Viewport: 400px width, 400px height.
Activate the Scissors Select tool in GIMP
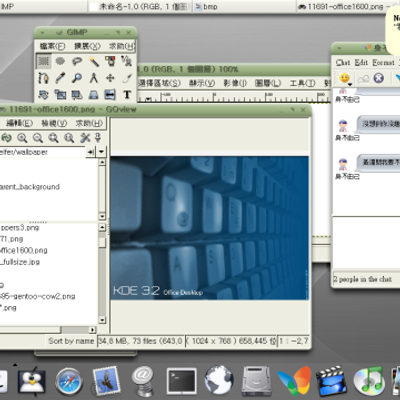127,61
